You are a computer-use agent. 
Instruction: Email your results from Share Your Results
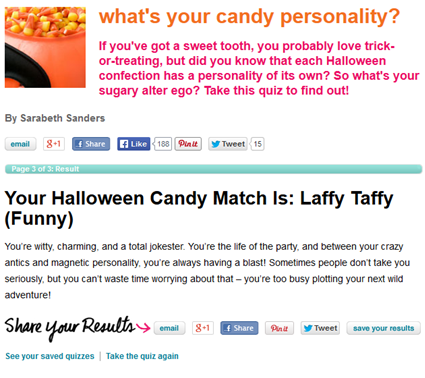[x=169, y=328]
